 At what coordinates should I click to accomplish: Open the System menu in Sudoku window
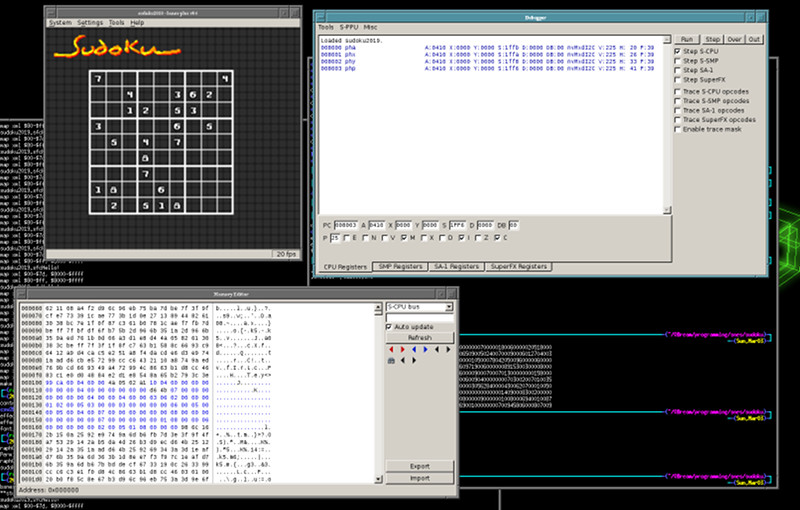point(60,23)
